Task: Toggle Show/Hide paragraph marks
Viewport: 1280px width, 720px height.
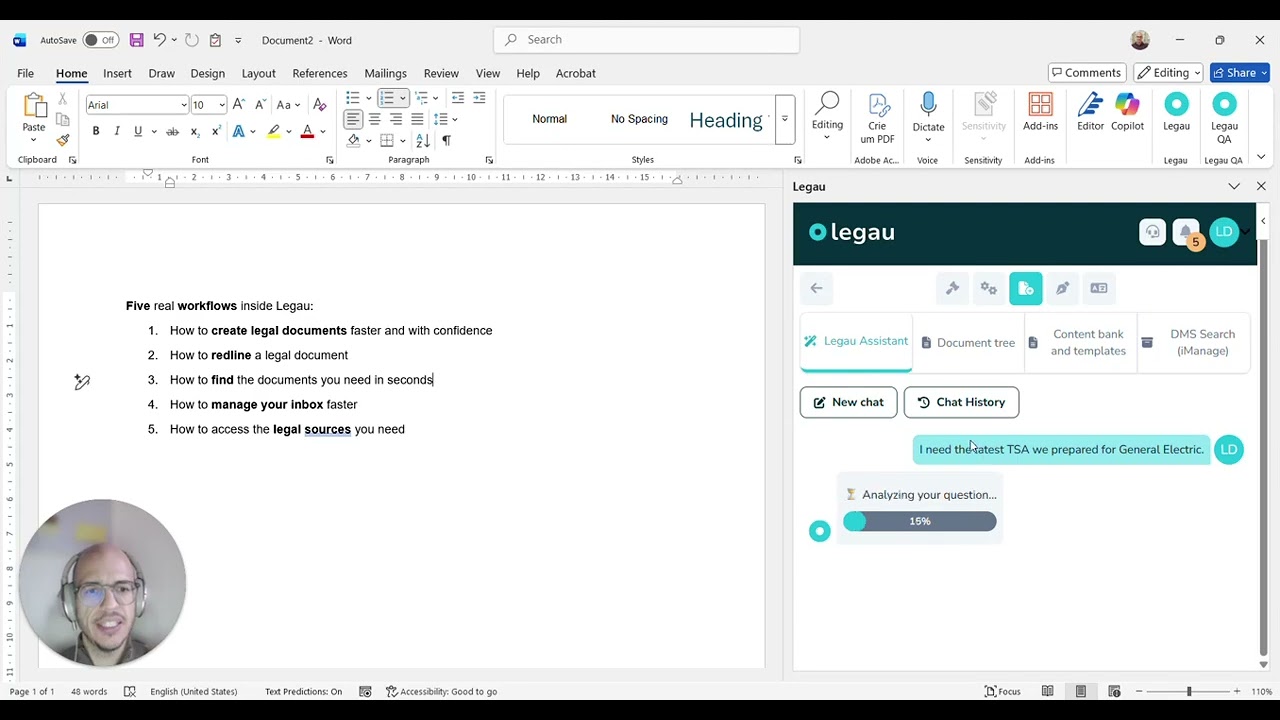Action: pyautogui.click(x=446, y=141)
